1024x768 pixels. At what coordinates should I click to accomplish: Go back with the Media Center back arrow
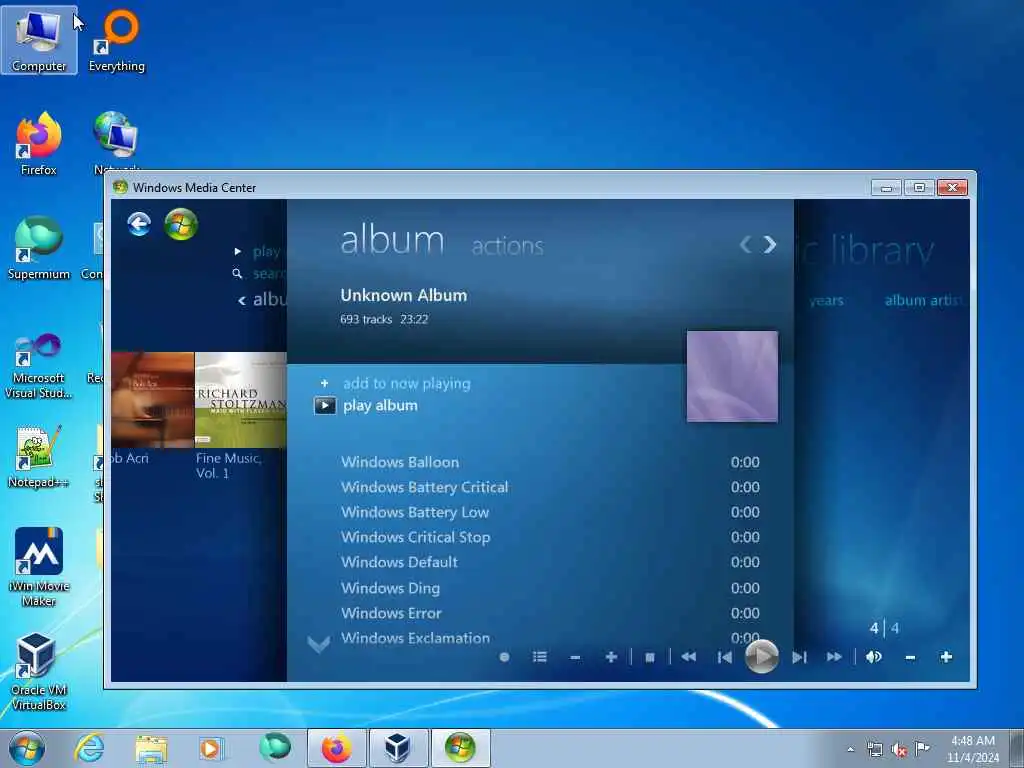pyautogui.click(x=138, y=224)
